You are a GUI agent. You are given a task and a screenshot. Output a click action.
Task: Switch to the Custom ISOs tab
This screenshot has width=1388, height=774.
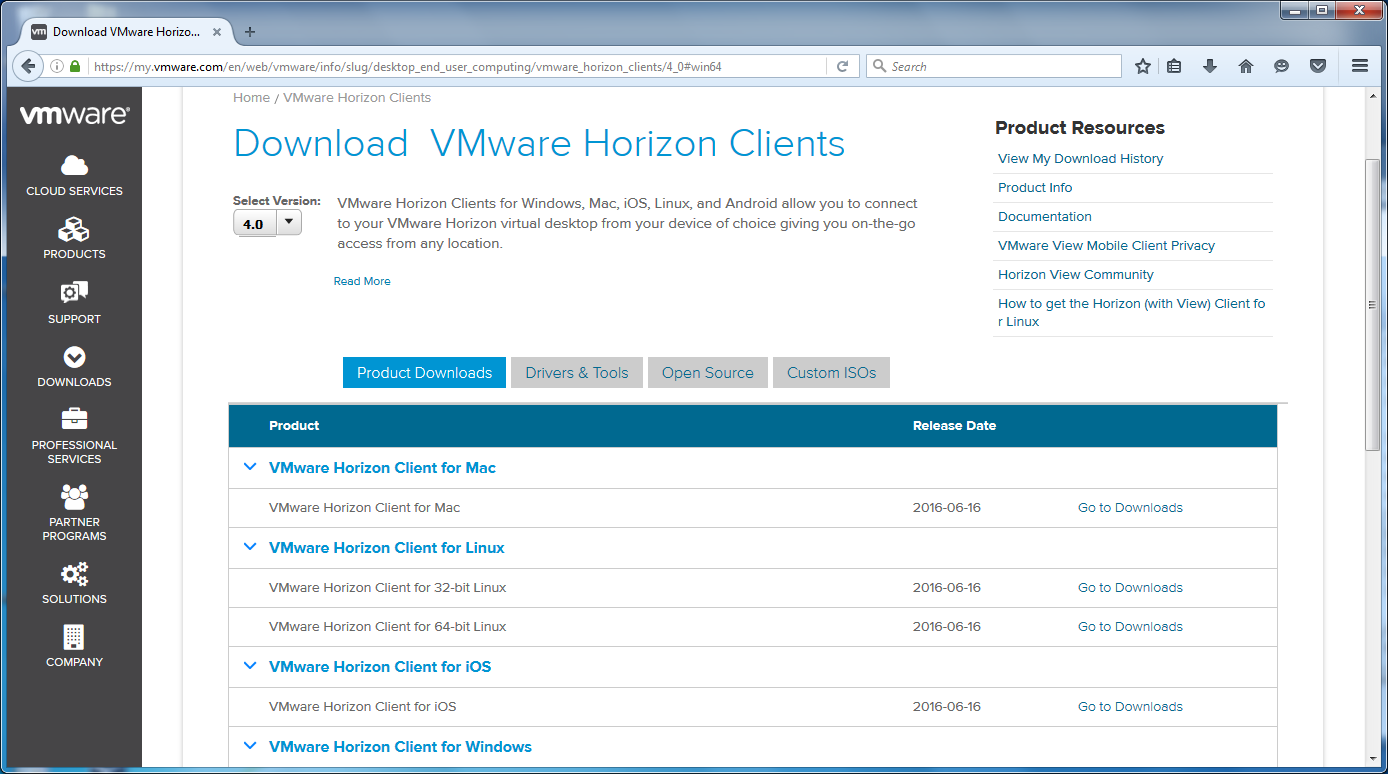pyautogui.click(x=831, y=372)
